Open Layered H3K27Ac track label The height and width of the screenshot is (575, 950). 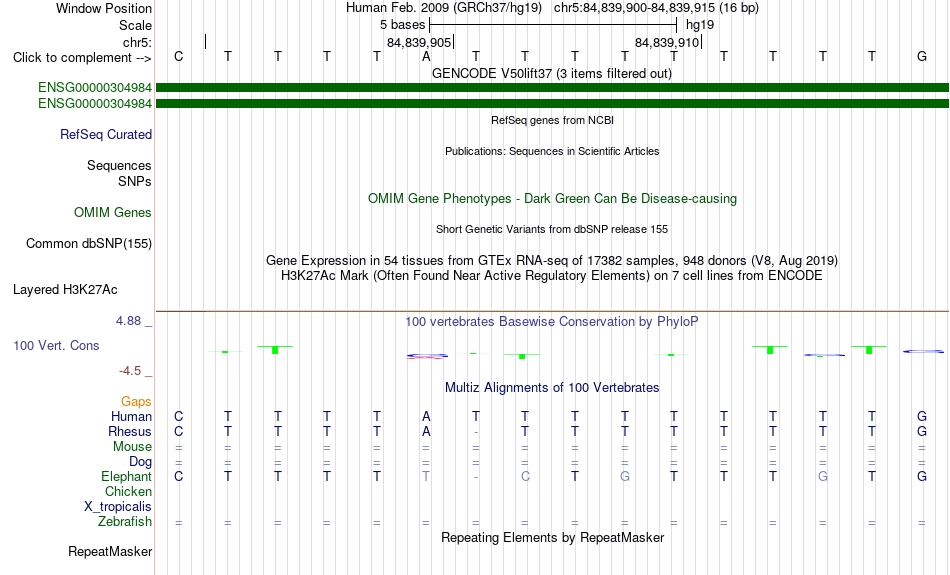tap(65, 290)
